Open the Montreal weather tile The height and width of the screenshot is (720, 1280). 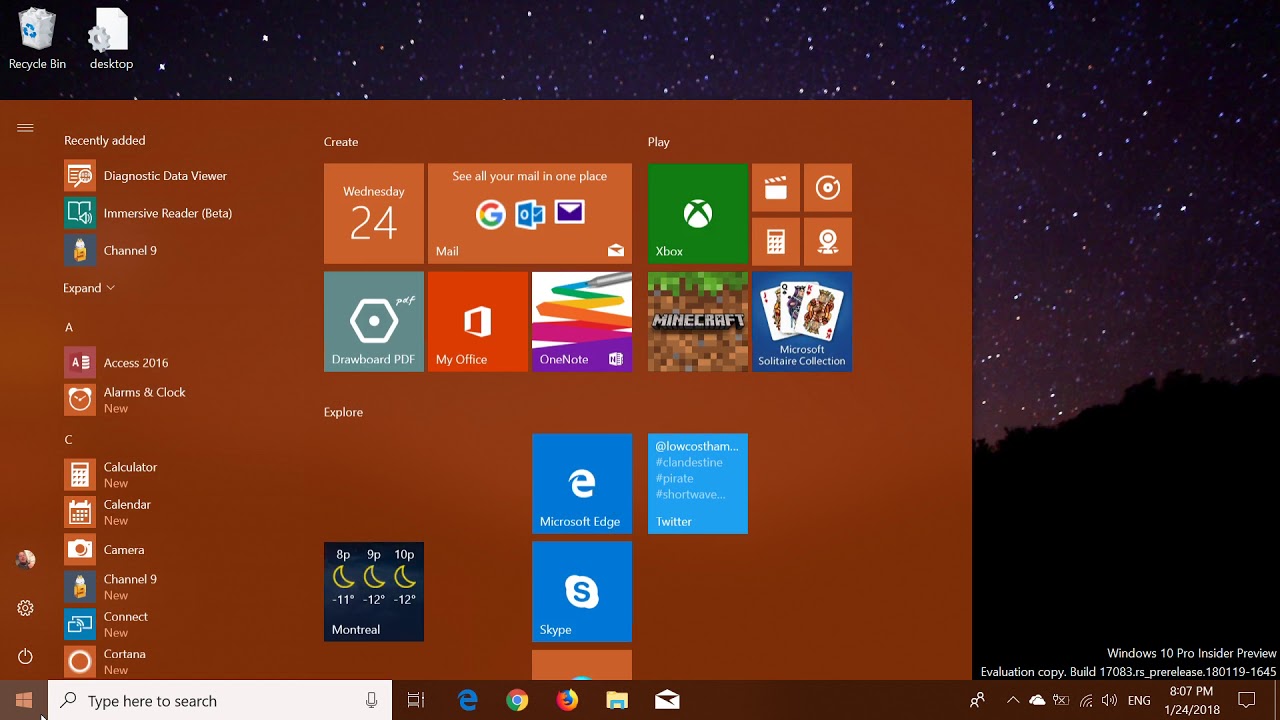374,592
